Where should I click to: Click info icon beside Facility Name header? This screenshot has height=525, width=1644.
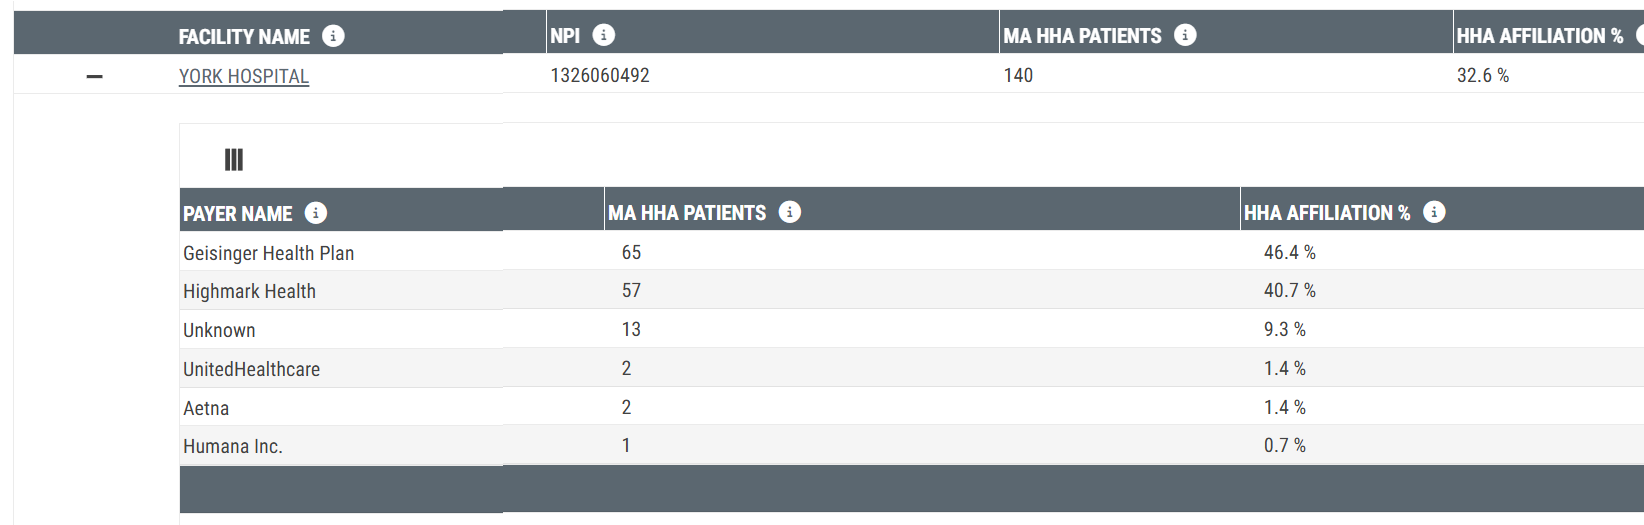pyautogui.click(x=333, y=36)
